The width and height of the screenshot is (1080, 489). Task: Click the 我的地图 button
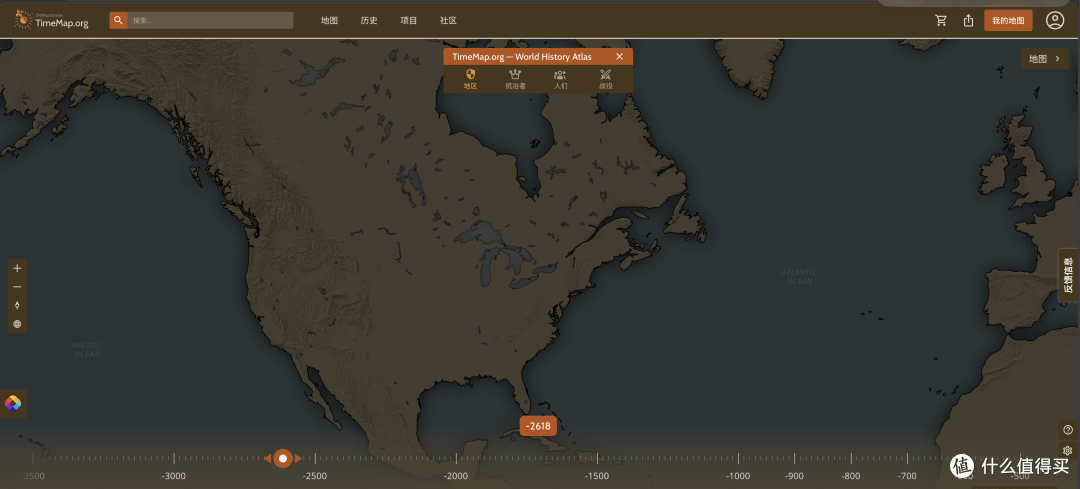click(1008, 21)
